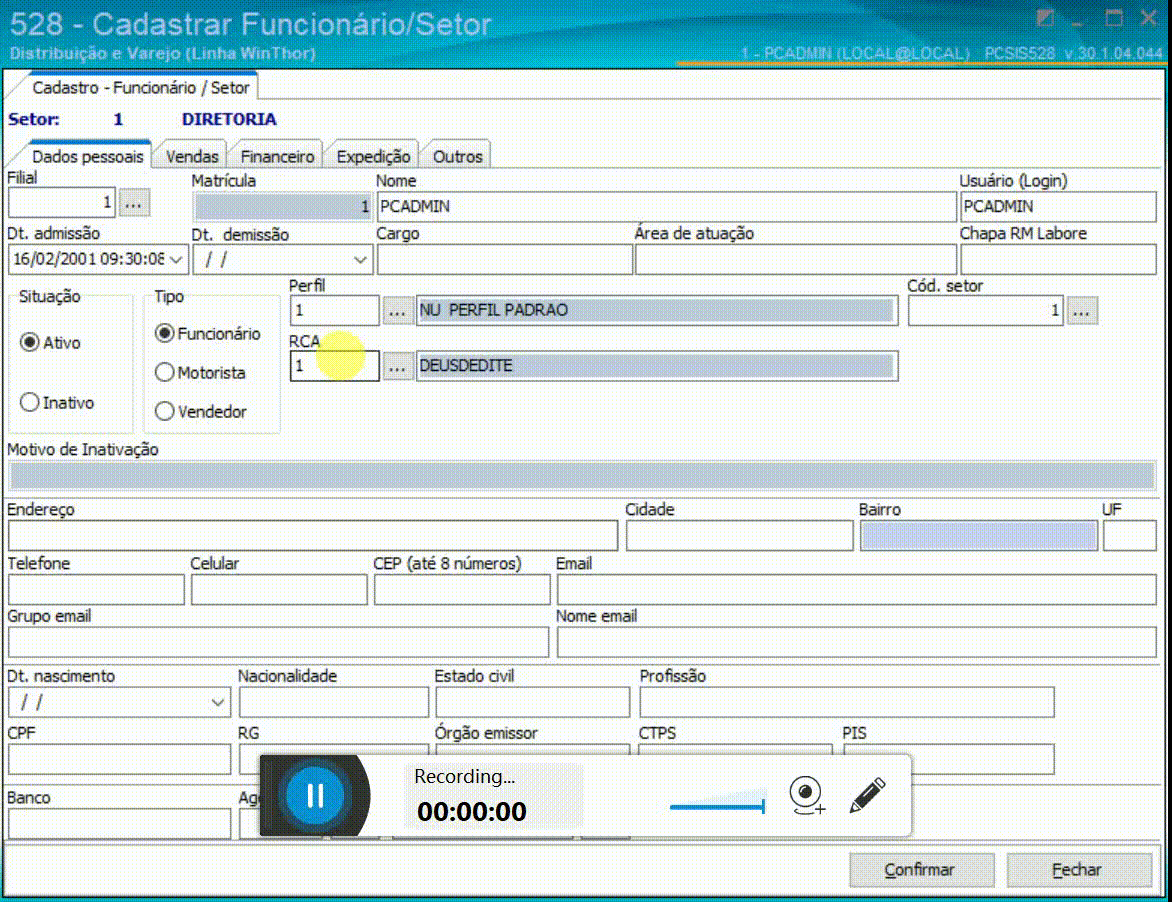The height and width of the screenshot is (902, 1172).
Task: Click the Endereço field
Action: click(313, 536)
